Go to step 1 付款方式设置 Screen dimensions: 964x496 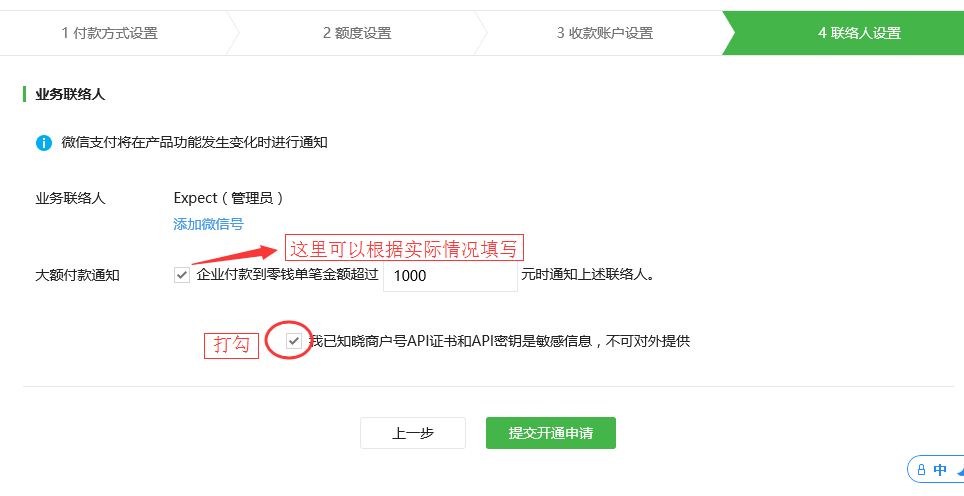(109, 33)
